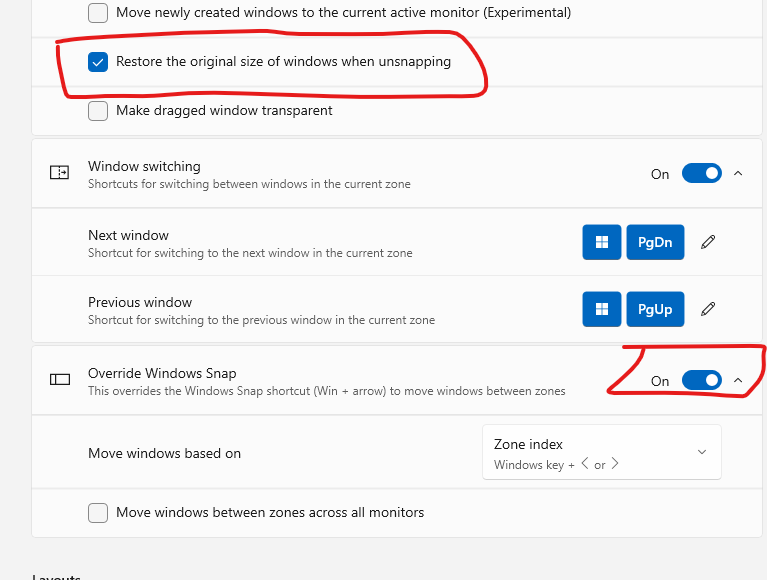Click the 'Next window' label text
Image resolution: width=768 pixels, height=580 pixels.
point(128,235)
